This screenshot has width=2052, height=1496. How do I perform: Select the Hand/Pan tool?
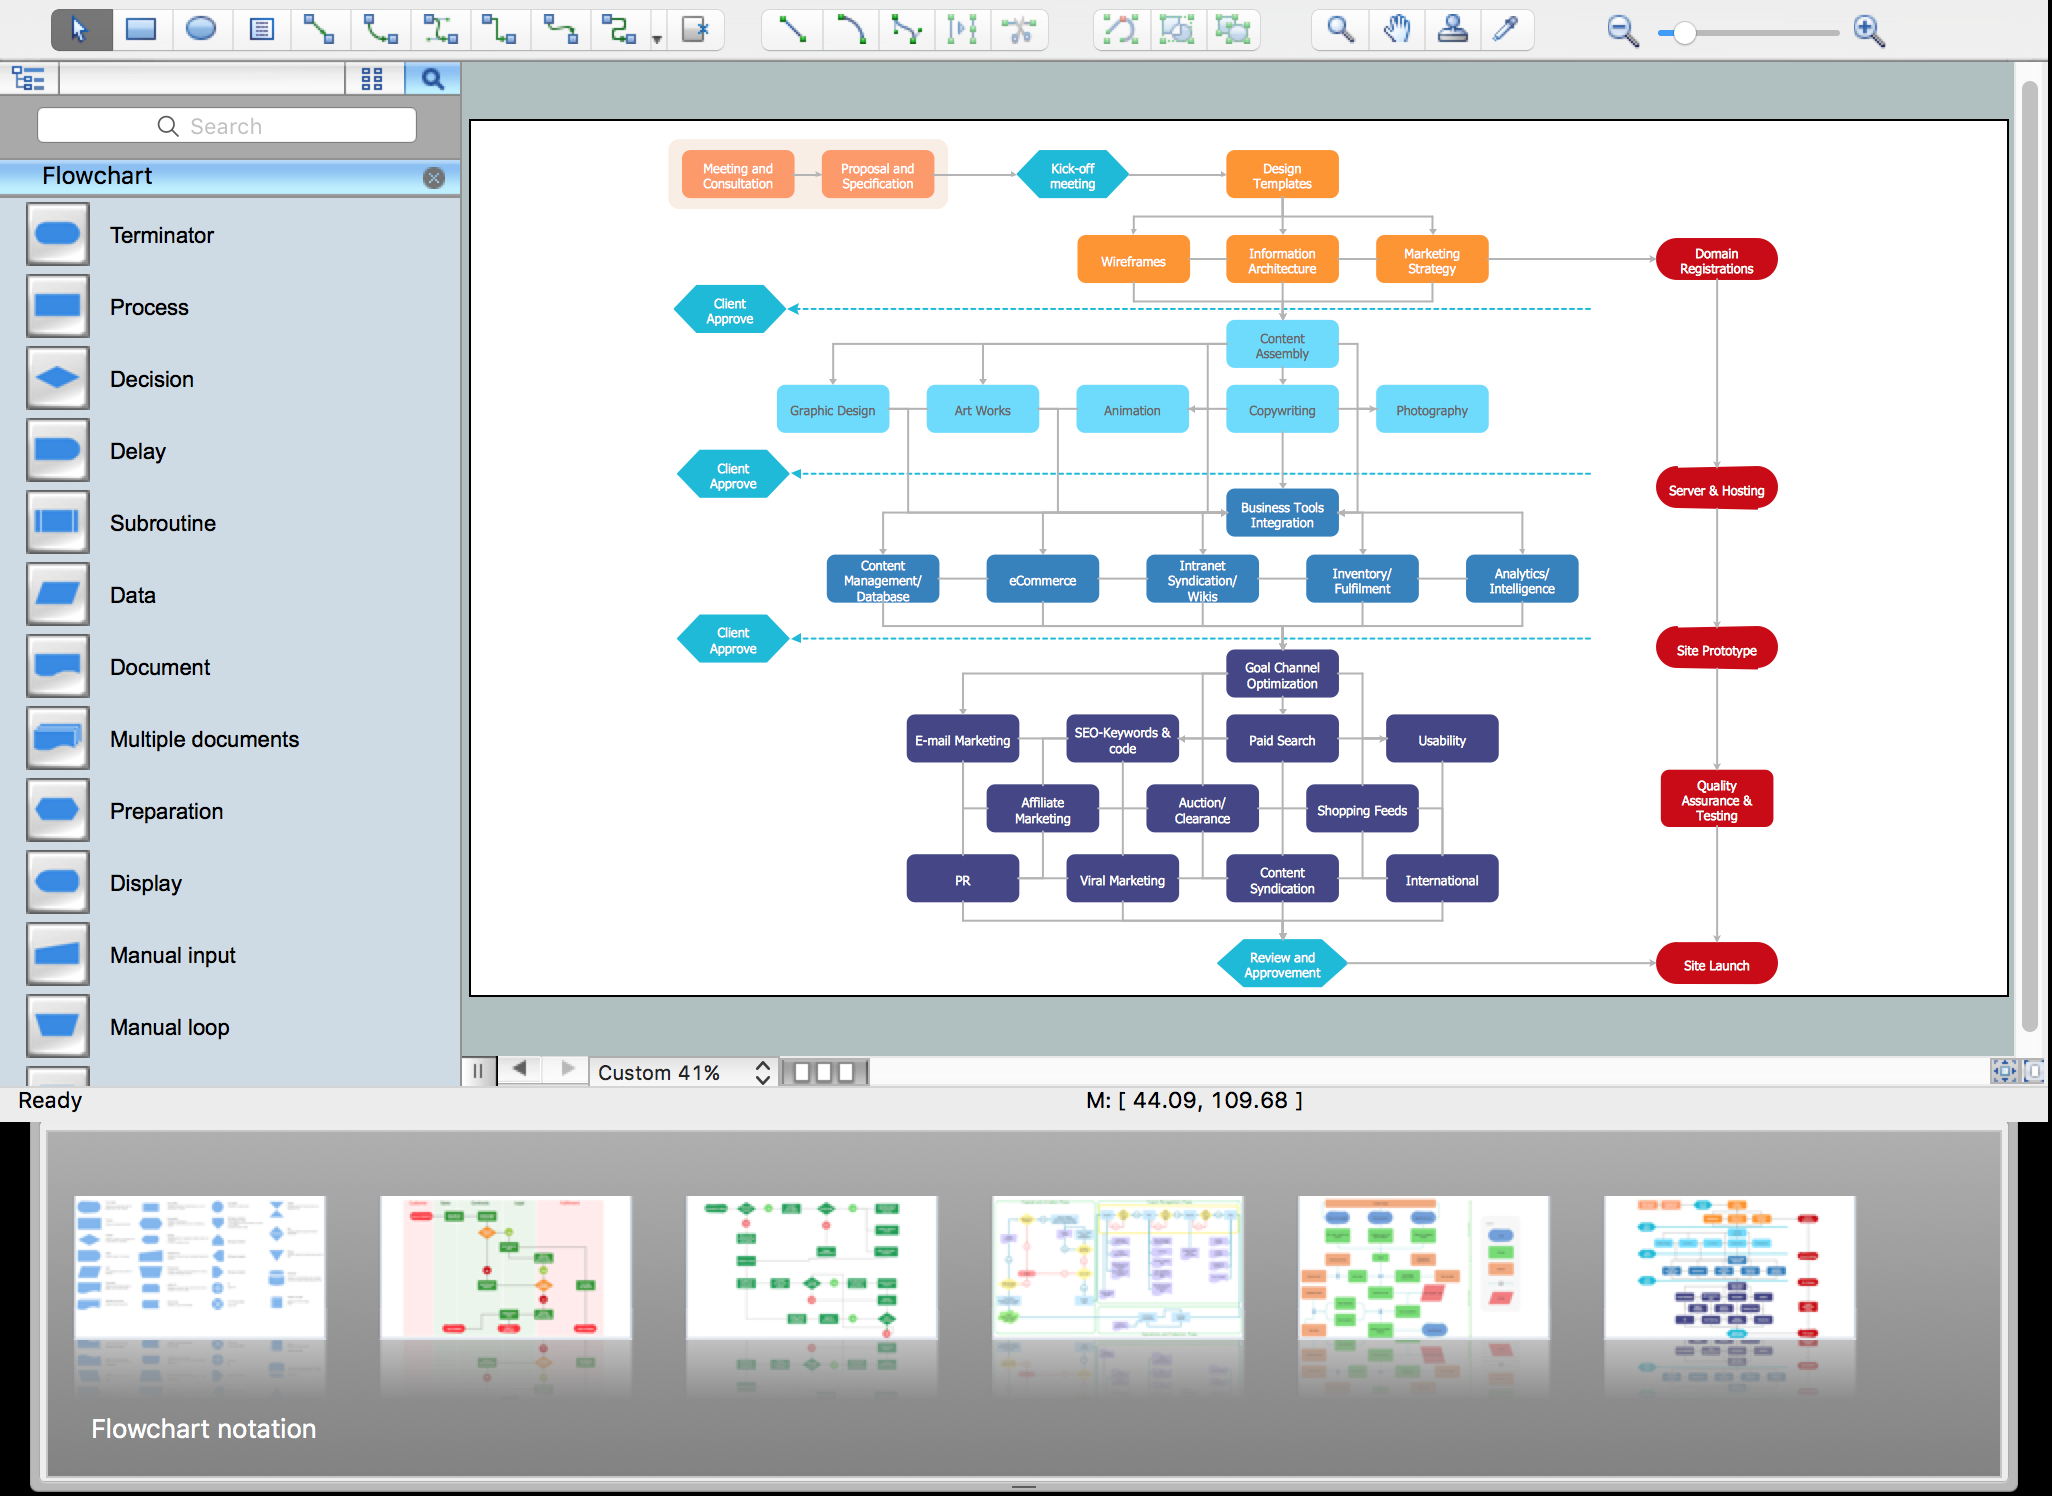[1397, 29]
